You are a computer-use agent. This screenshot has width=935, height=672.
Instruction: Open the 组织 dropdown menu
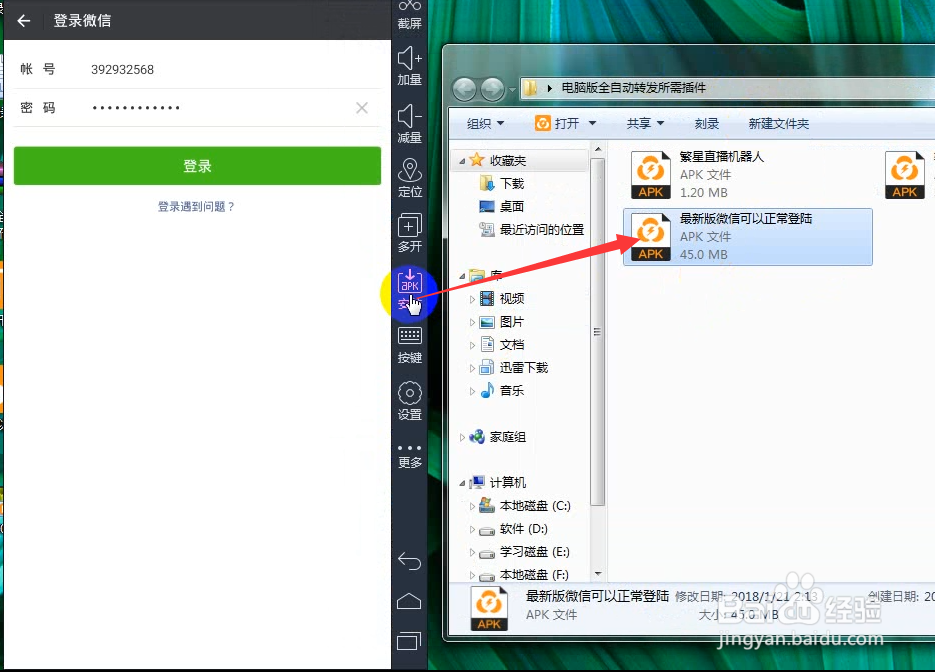click(x=485, y=123)
